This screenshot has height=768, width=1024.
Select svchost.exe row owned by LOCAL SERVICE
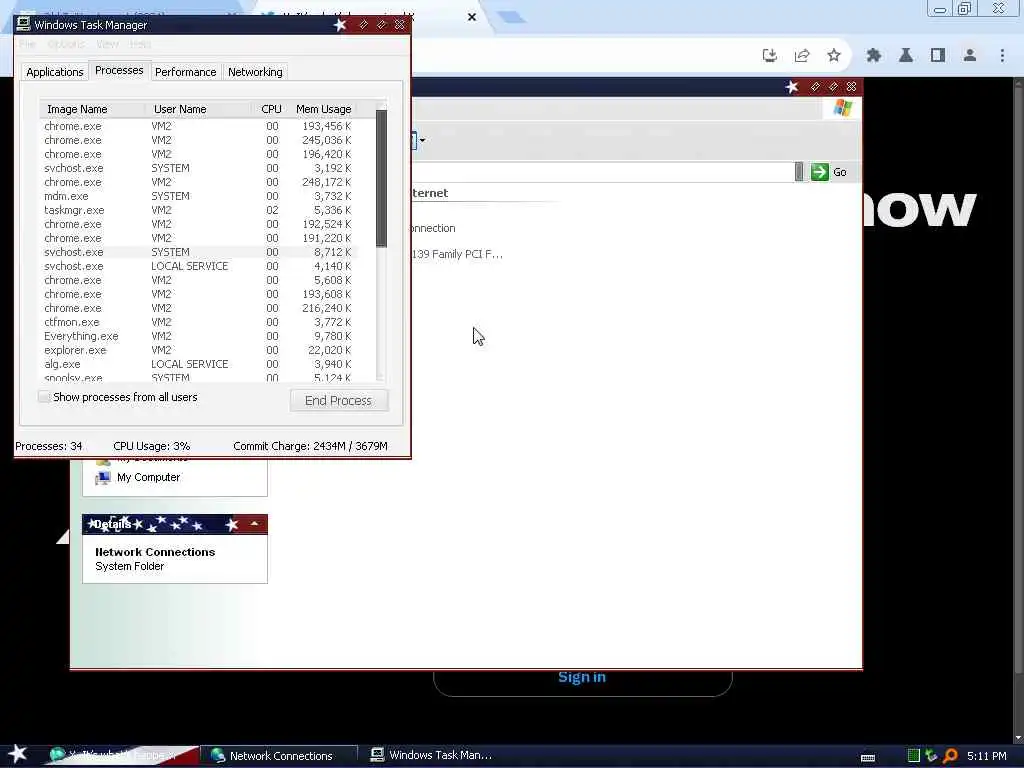click(198, 266)
